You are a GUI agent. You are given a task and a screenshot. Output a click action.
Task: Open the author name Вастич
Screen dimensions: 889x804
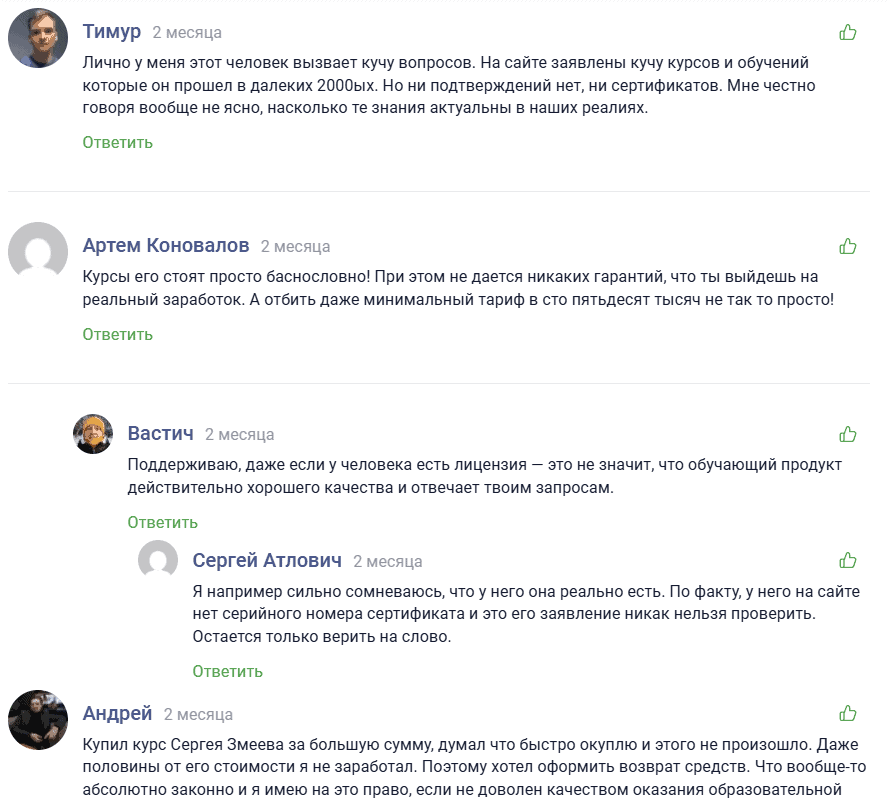point(160,434)
